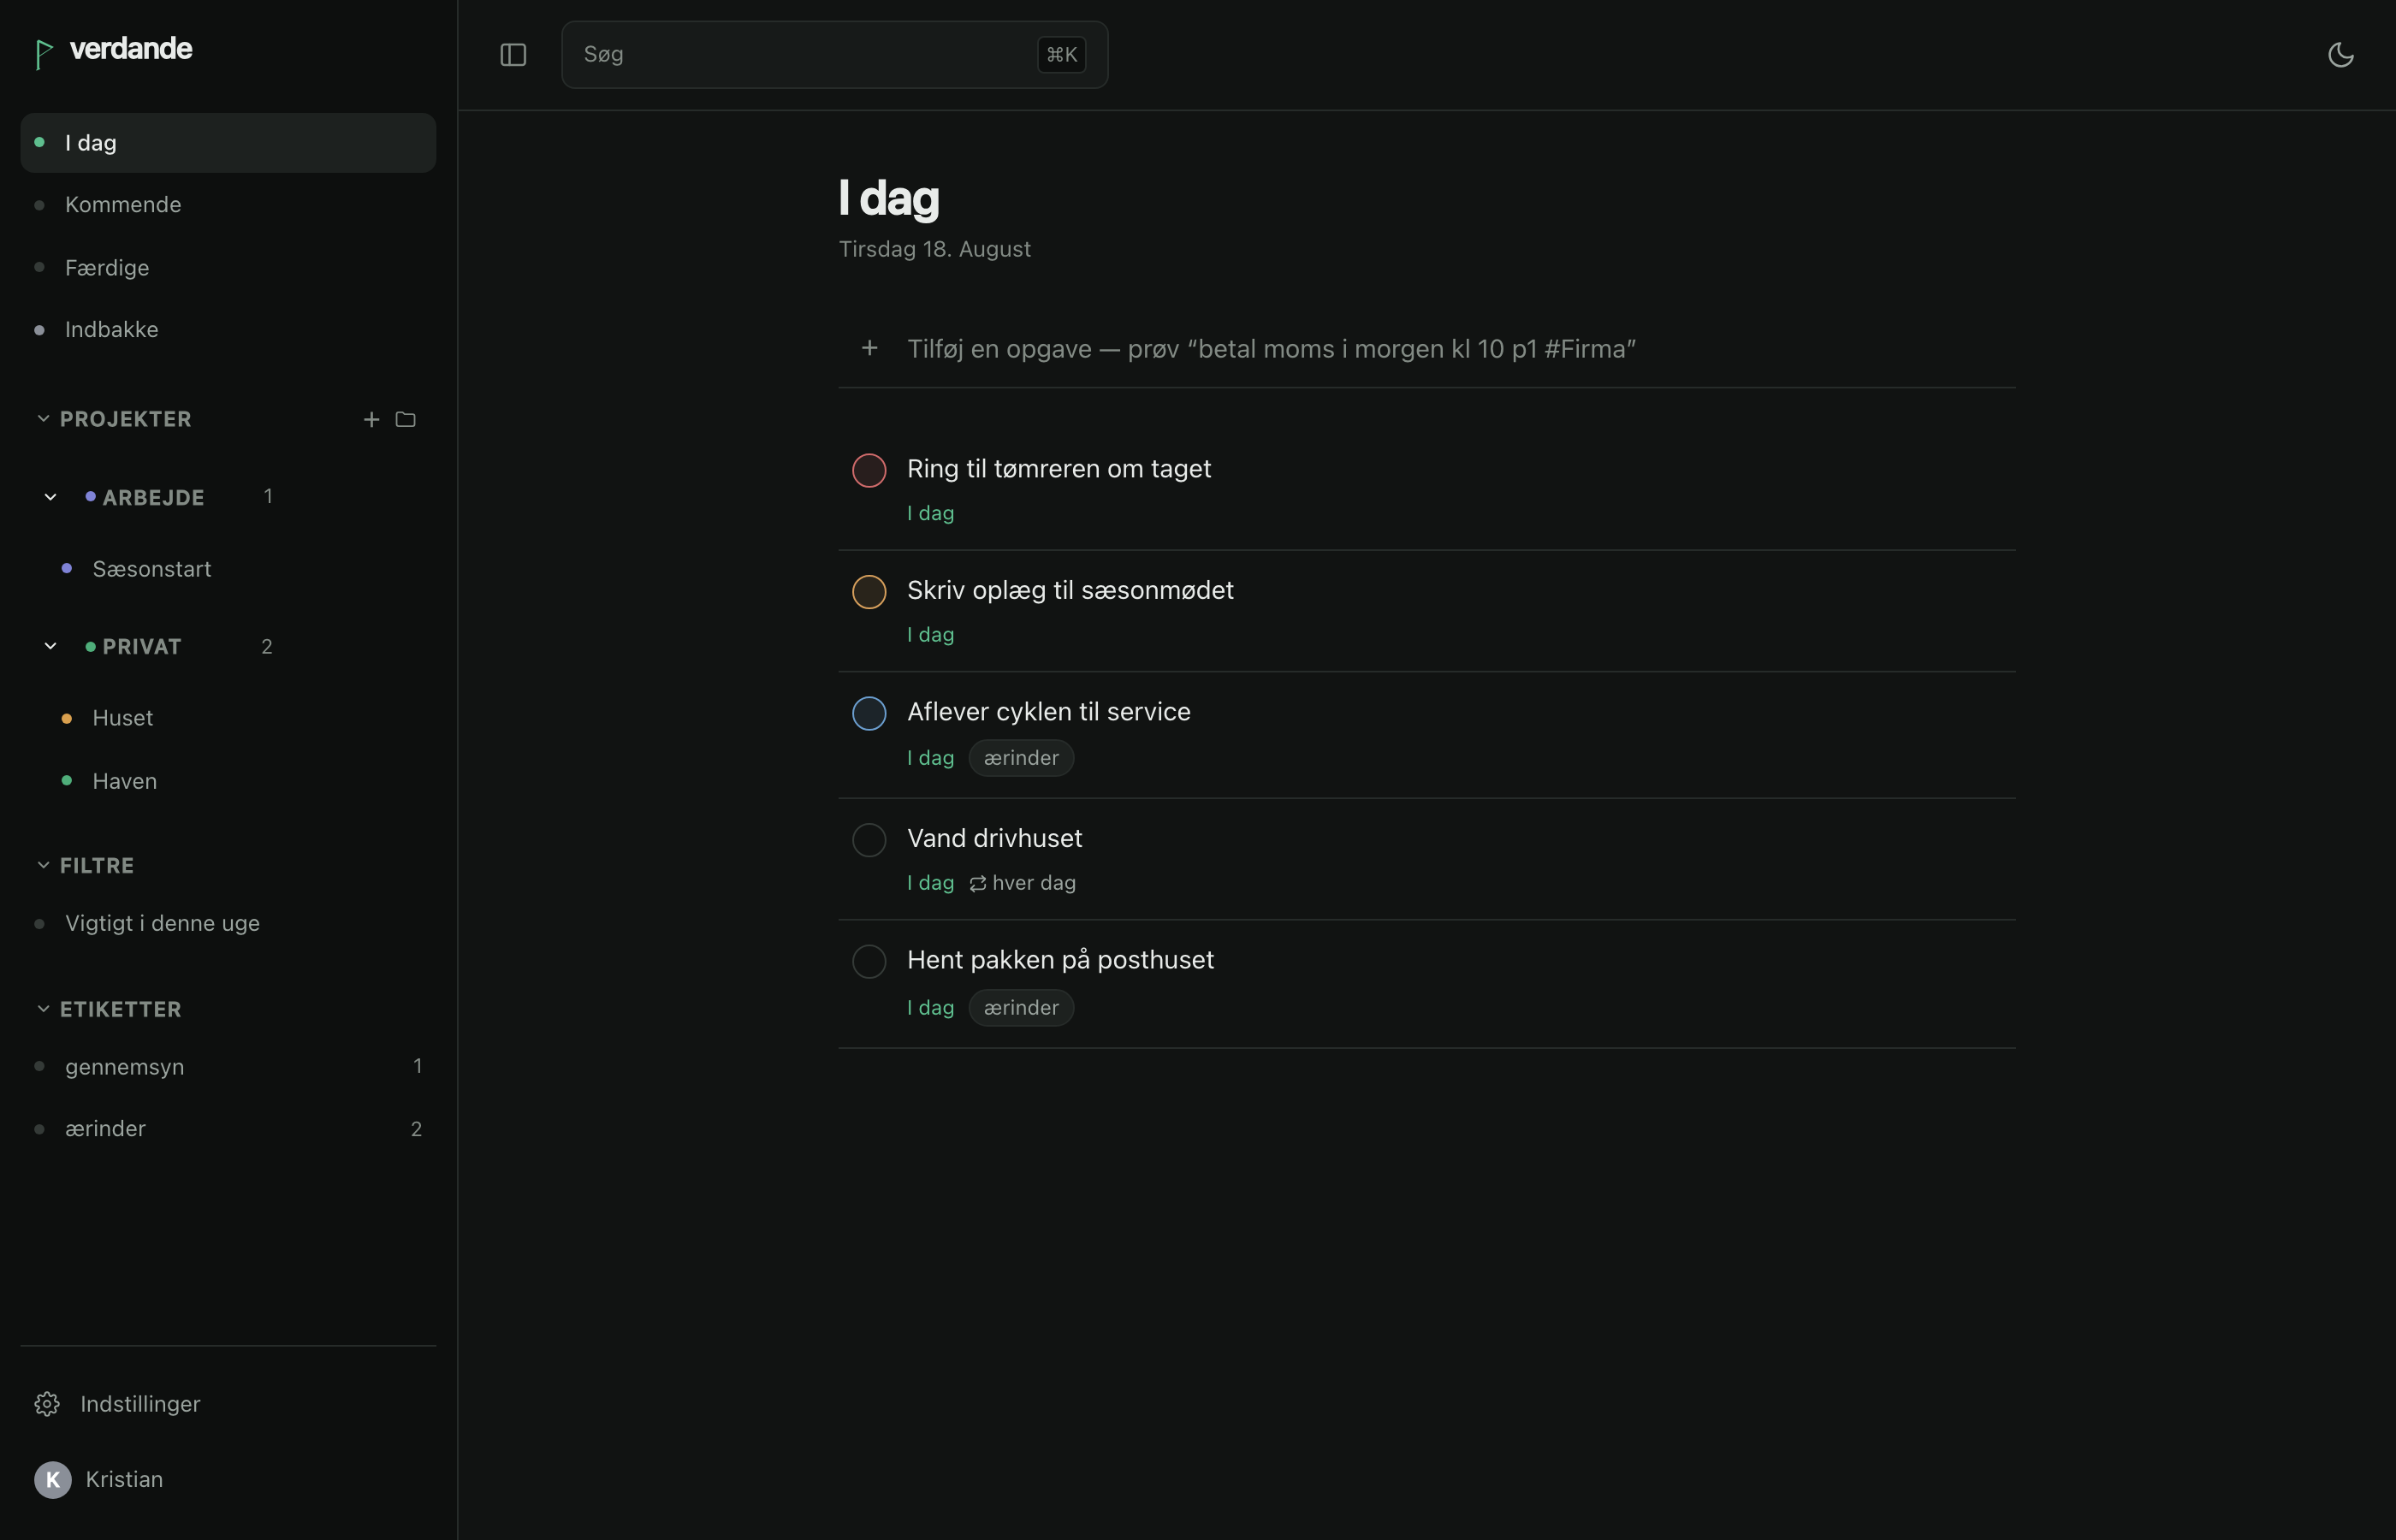
Task: Open the gennemsyn label
Action: (x=228, y=1067)
